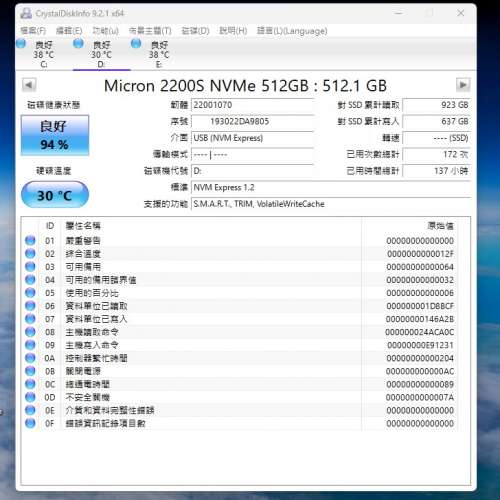Switch to the C: drive tab
This screenshot has height=500, width=500.
tap(44, 54)
